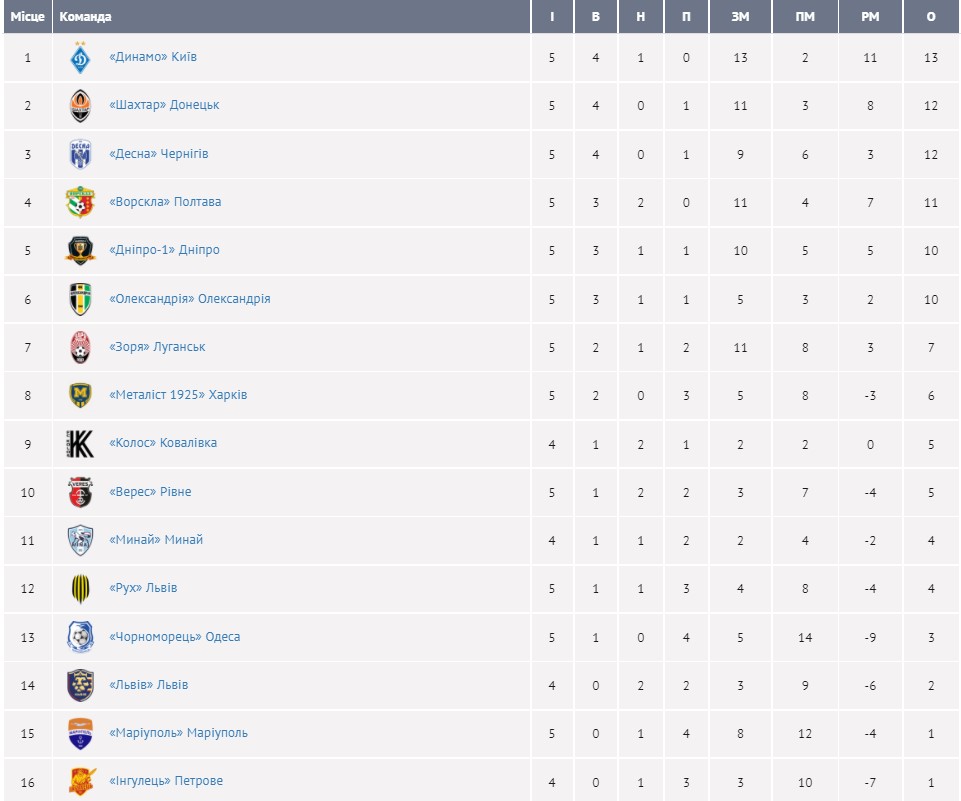Click the Chornomorets Odesa club emblem

coord(80,637)
